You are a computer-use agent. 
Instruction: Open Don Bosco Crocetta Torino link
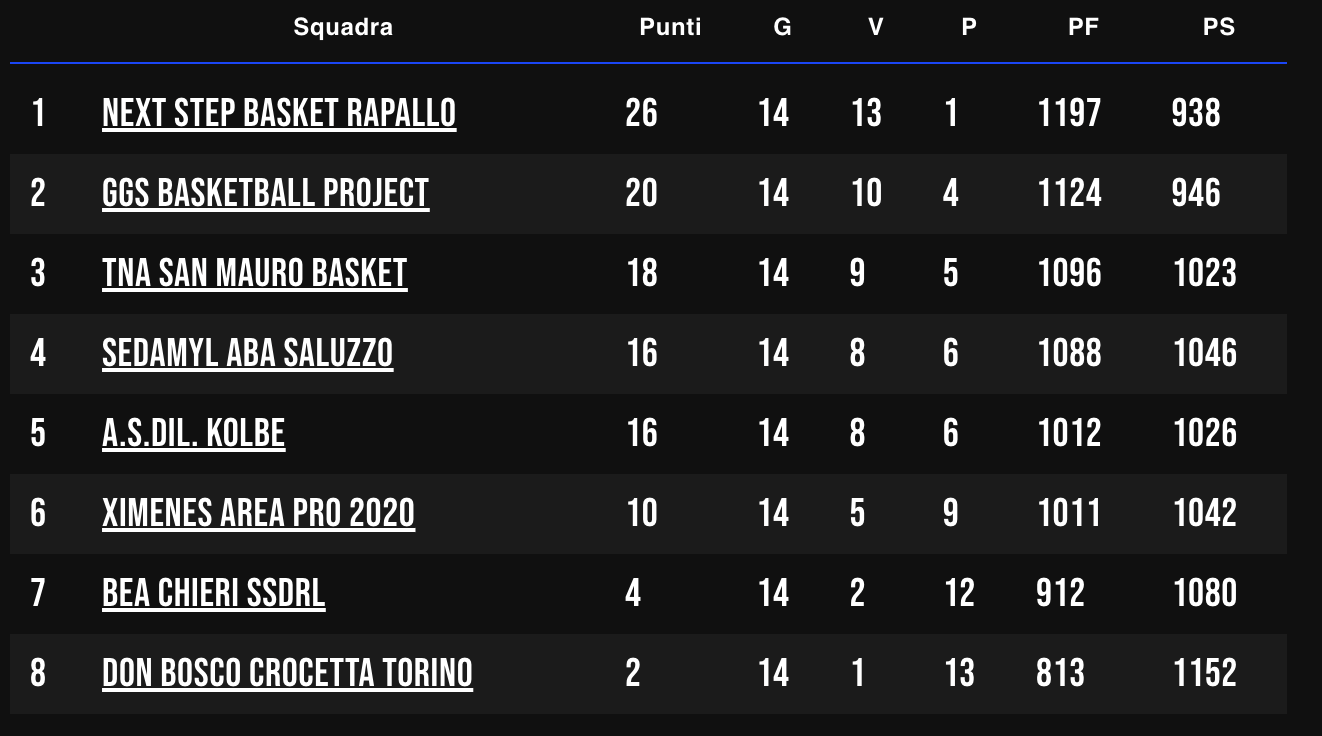click(287, 673)
